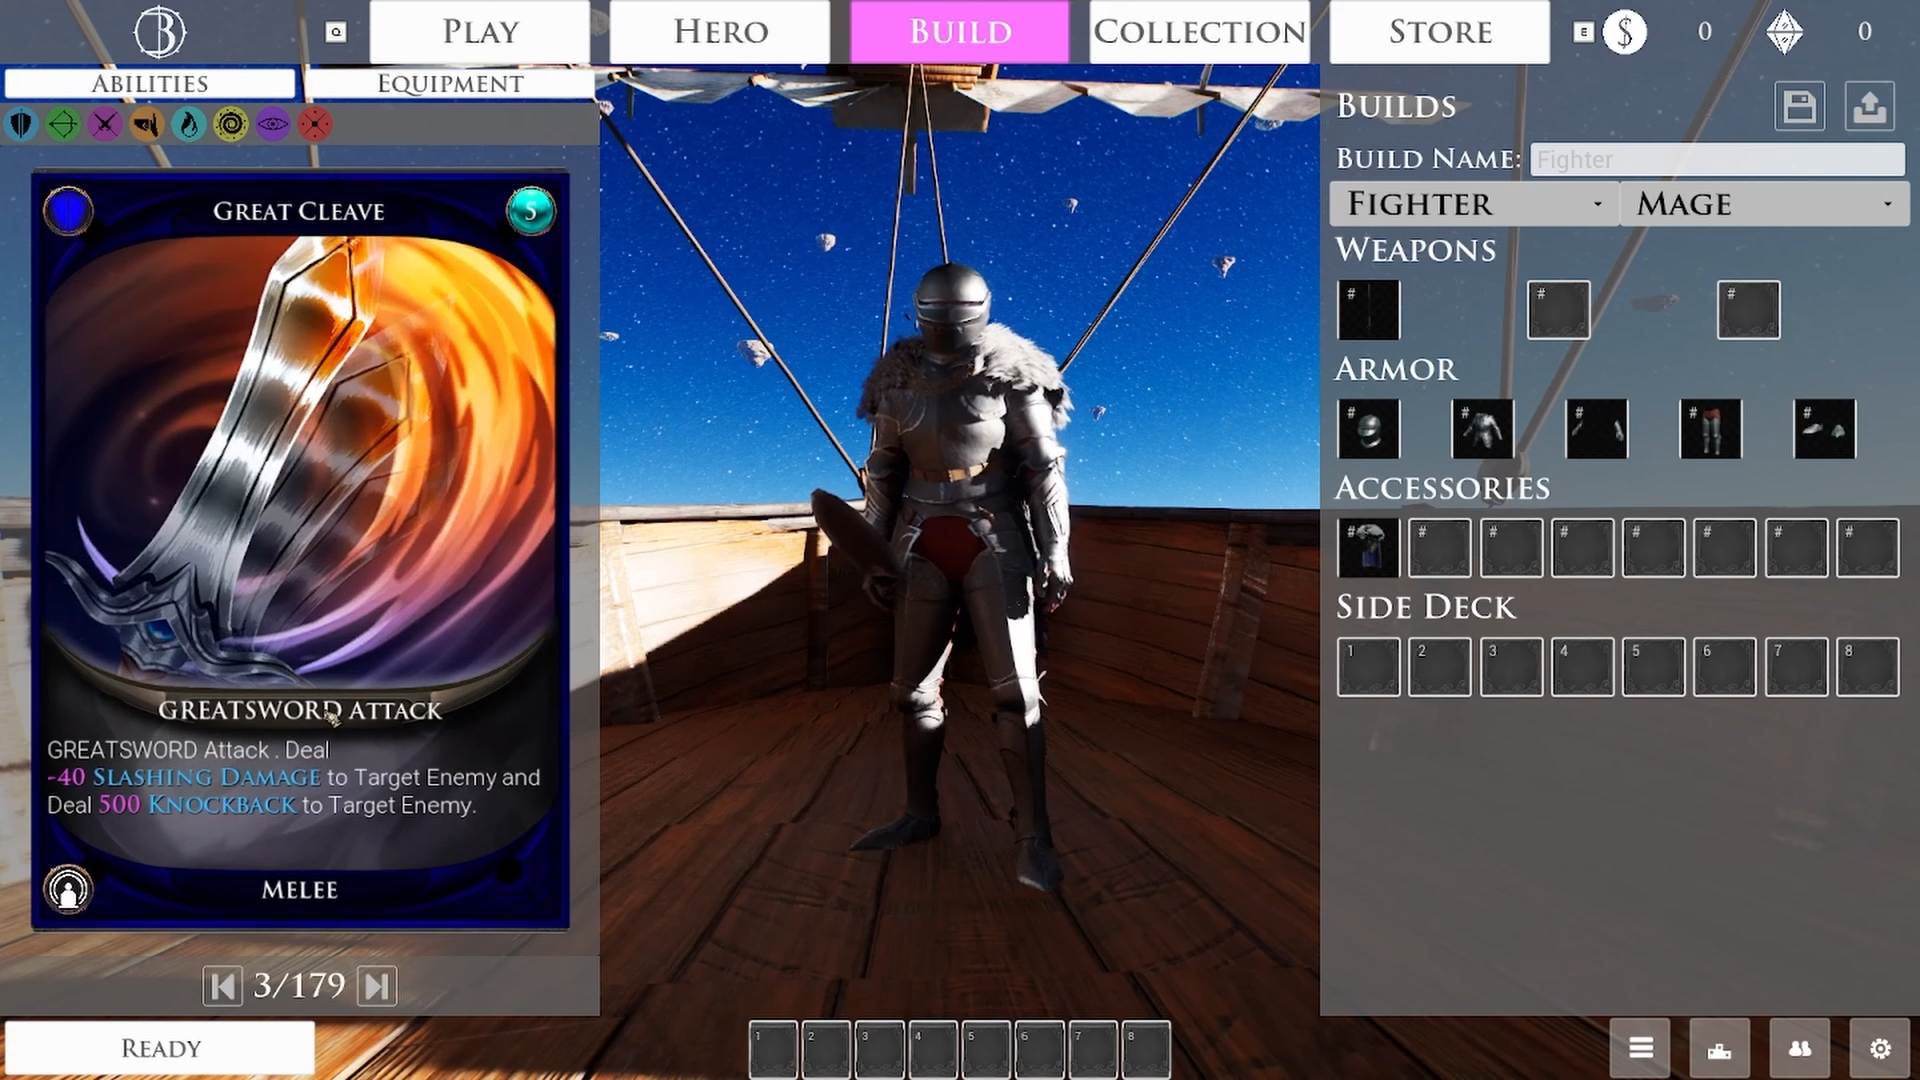The image size is (1920, 1080).
Task: Open the leaderboard podium icon
Action: tap(1719, 1048)
